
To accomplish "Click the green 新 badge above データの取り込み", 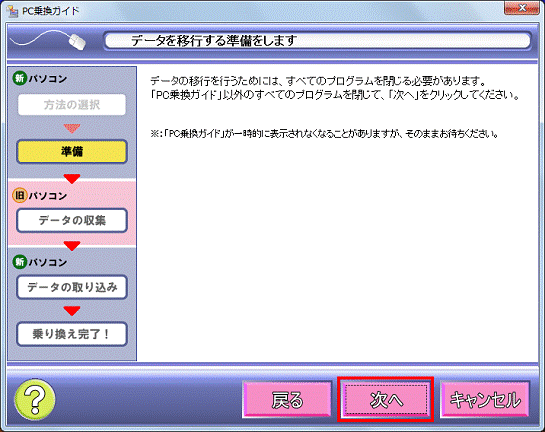I will [19, 261].
